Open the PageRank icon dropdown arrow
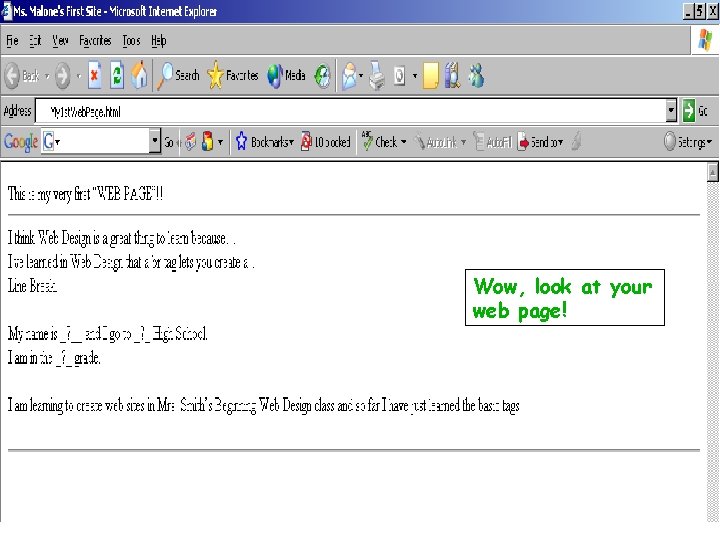This screenshot has width=720, height=540. pyautogui.click(x=220, y=142)
